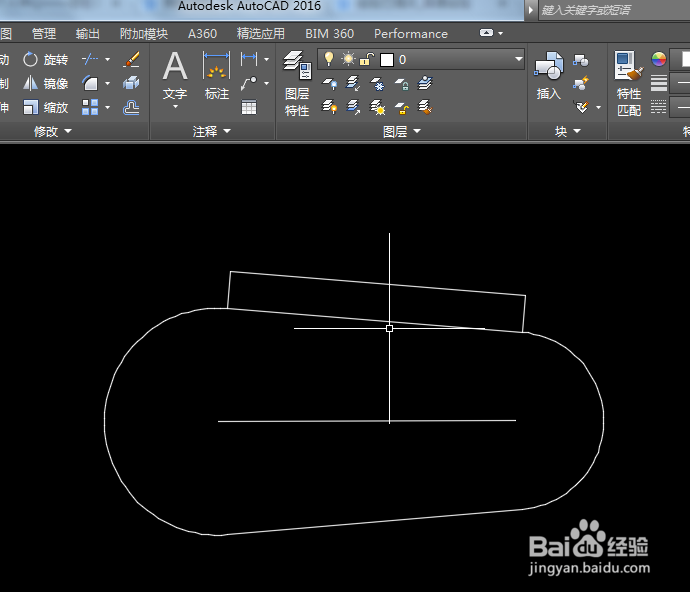Activate the Trim tool icon
The width and height of the screenshot is (690, 592).
coord(91,59)
